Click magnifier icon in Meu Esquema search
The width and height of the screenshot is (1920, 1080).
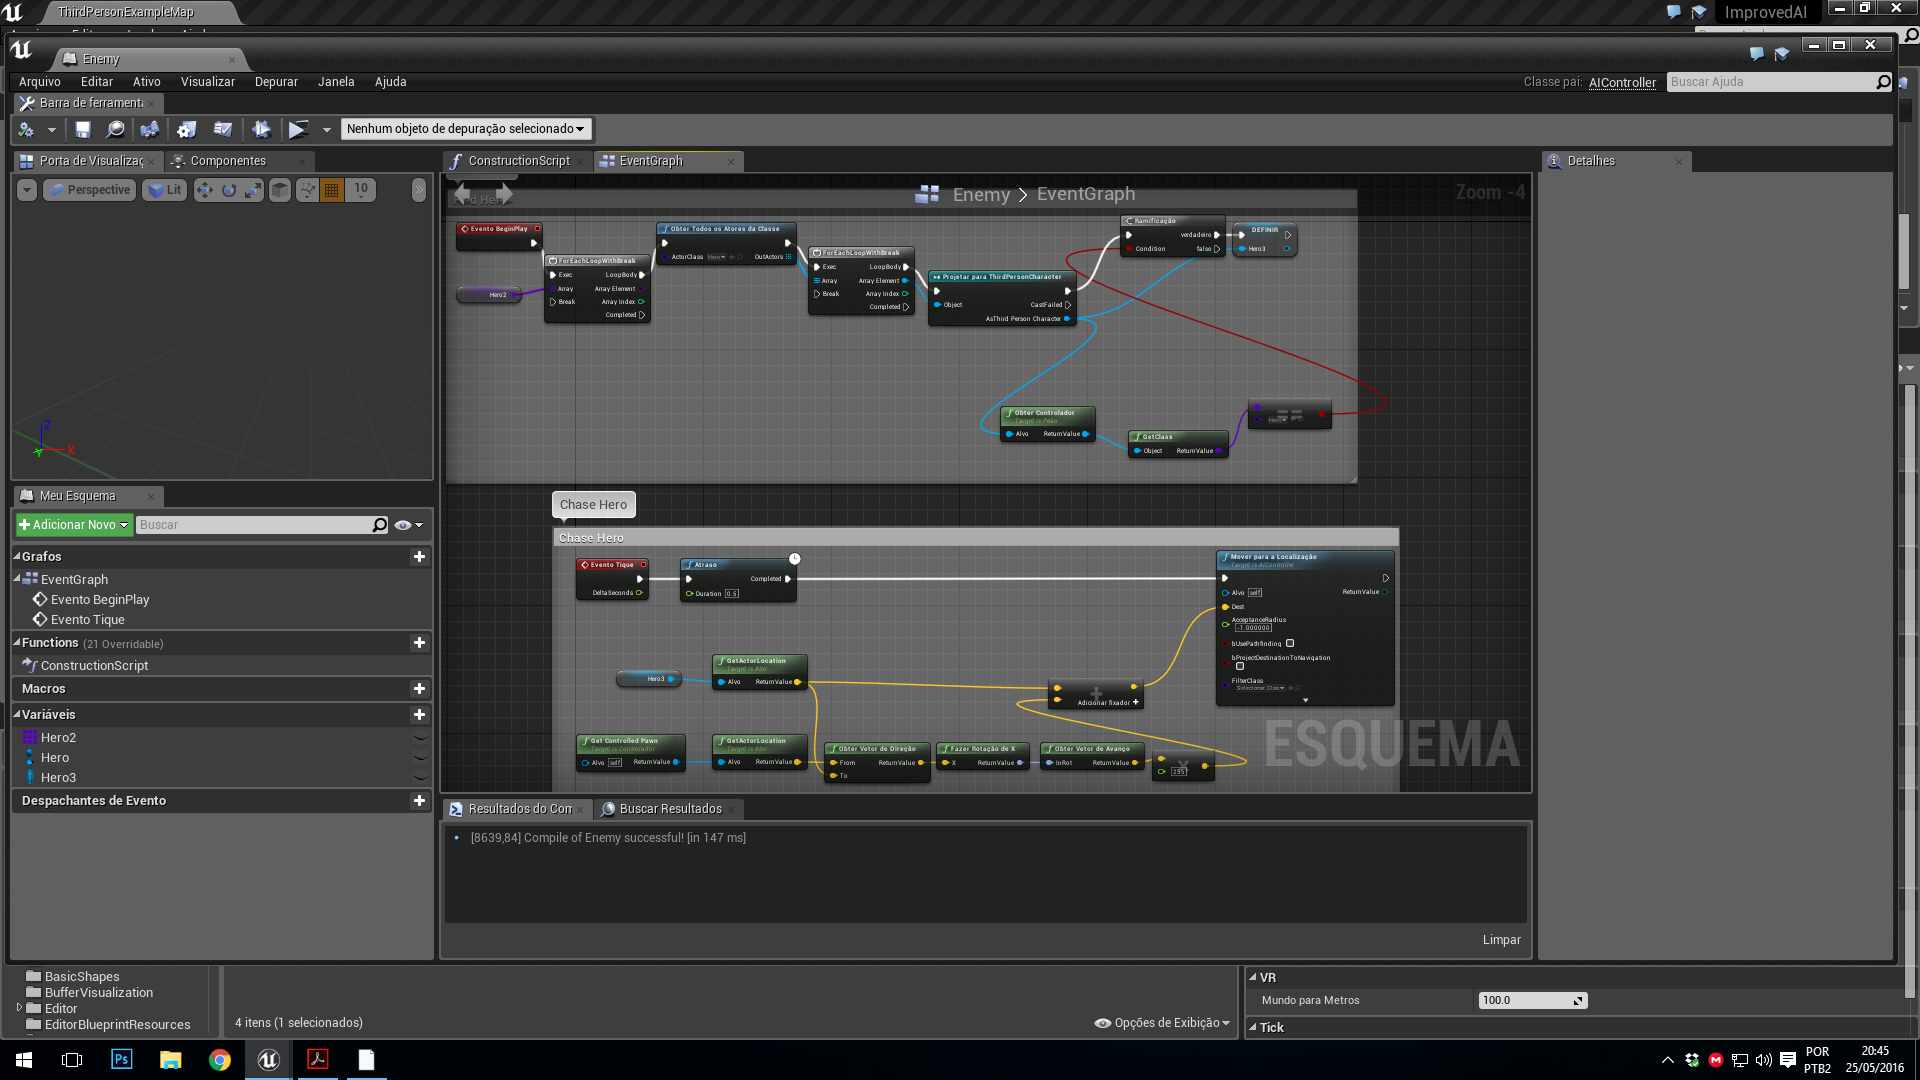click(379, 525)
